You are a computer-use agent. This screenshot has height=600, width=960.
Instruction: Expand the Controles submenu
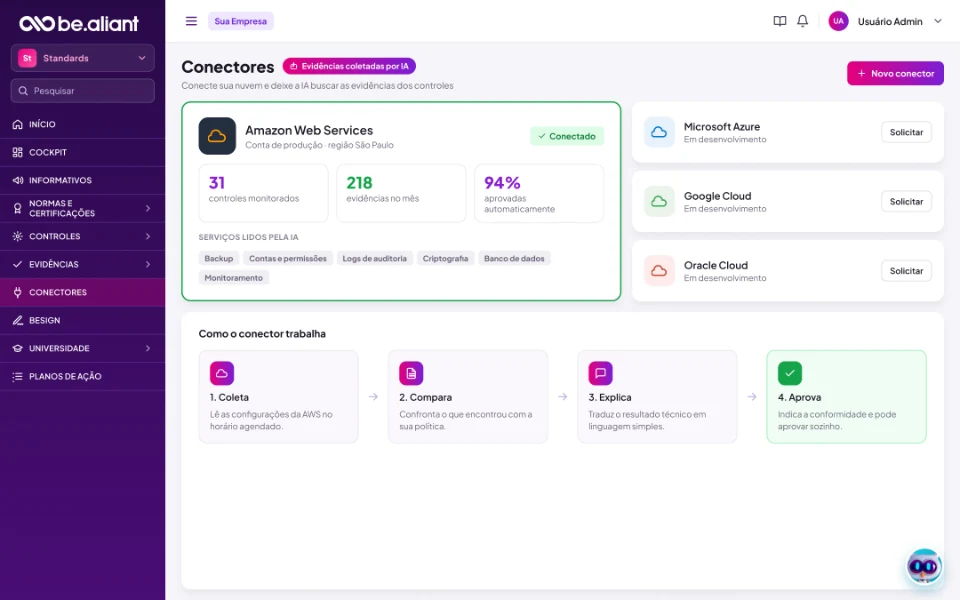(148, 236)
